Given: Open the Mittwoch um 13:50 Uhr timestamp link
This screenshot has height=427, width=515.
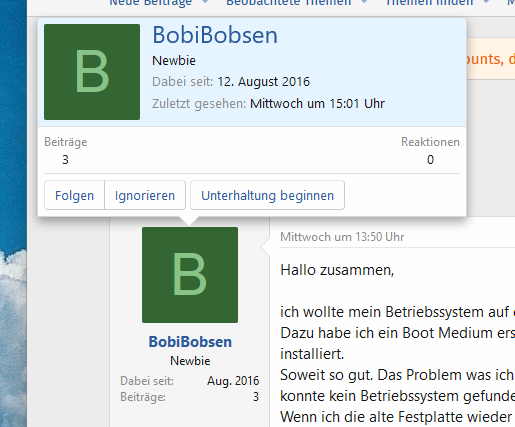Looking at the screenshot, I should click(342, 237).
